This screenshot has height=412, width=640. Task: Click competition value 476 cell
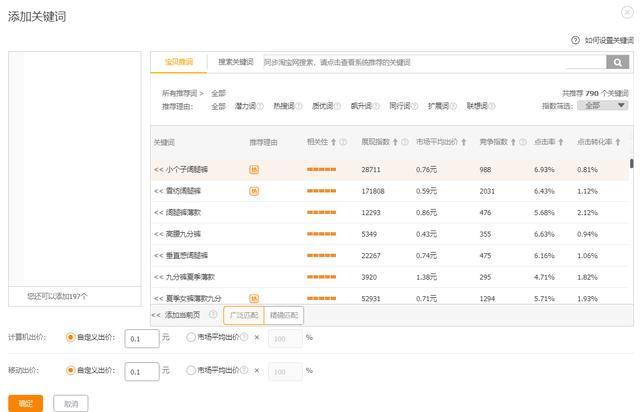(x=485, y=212)
